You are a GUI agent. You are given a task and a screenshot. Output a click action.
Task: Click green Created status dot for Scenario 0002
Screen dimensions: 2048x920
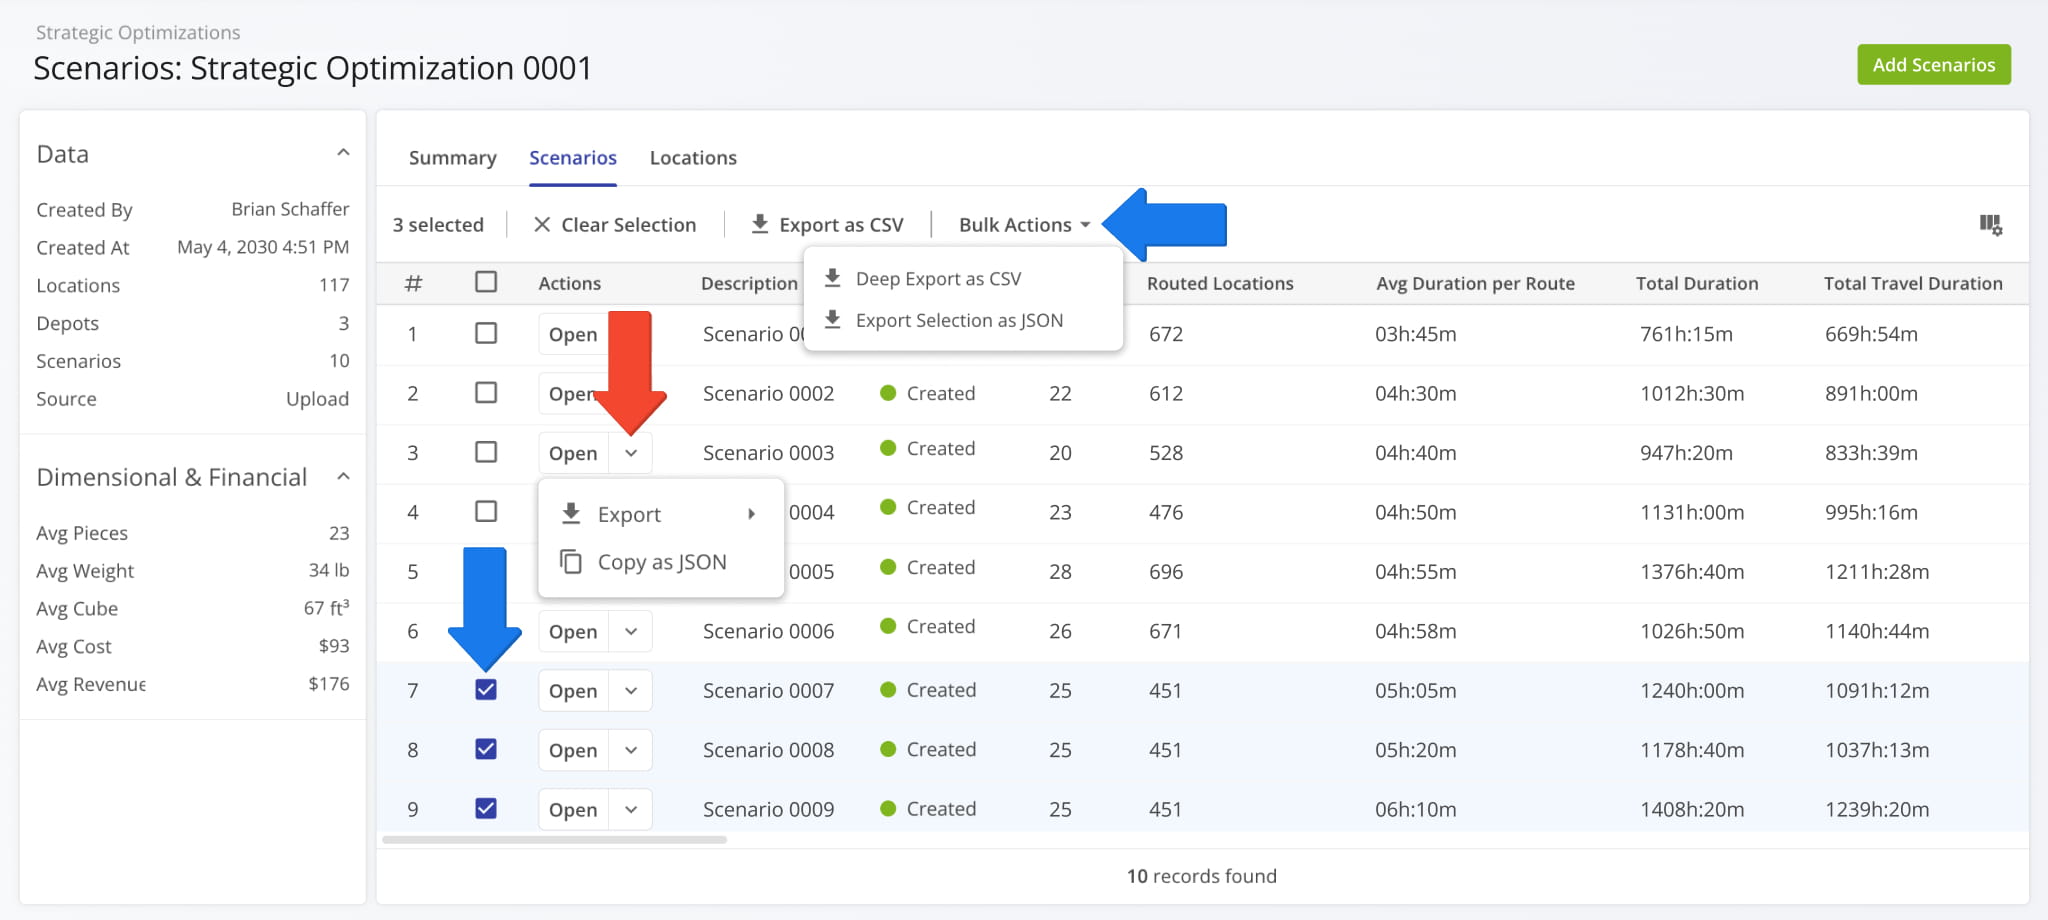tap(888, 393)
